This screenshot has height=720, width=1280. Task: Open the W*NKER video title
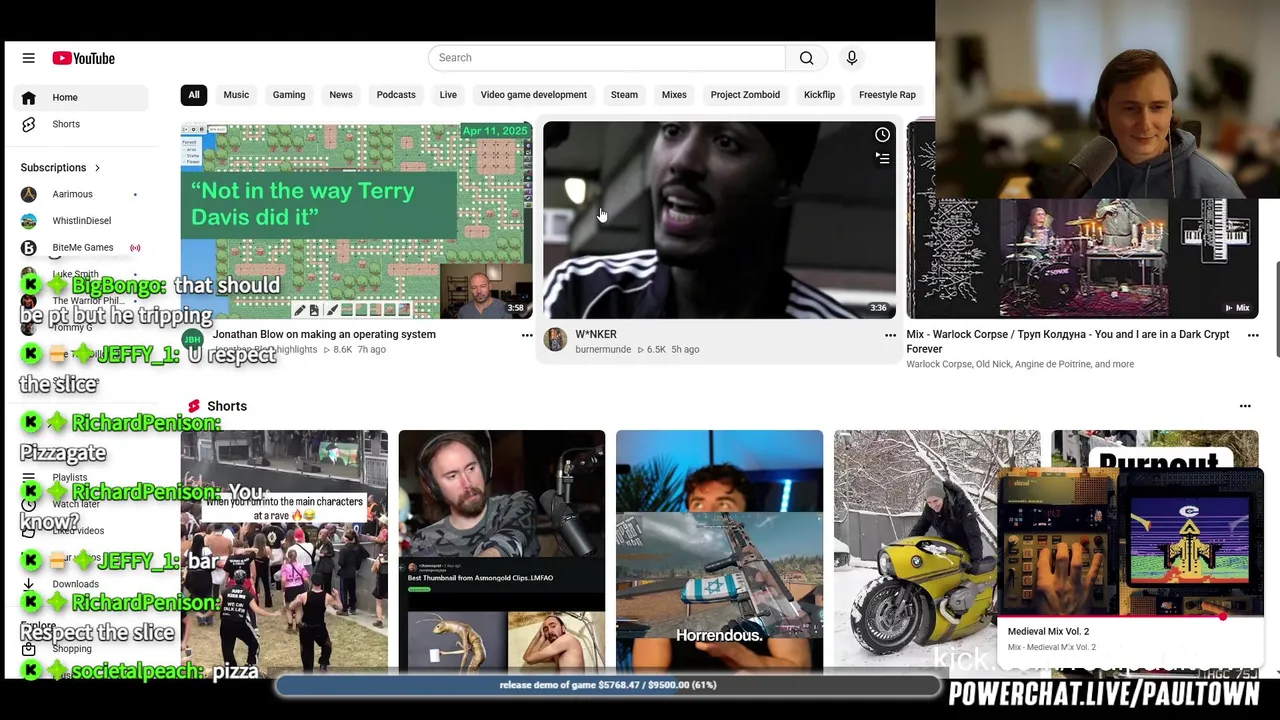coord(596,335)
